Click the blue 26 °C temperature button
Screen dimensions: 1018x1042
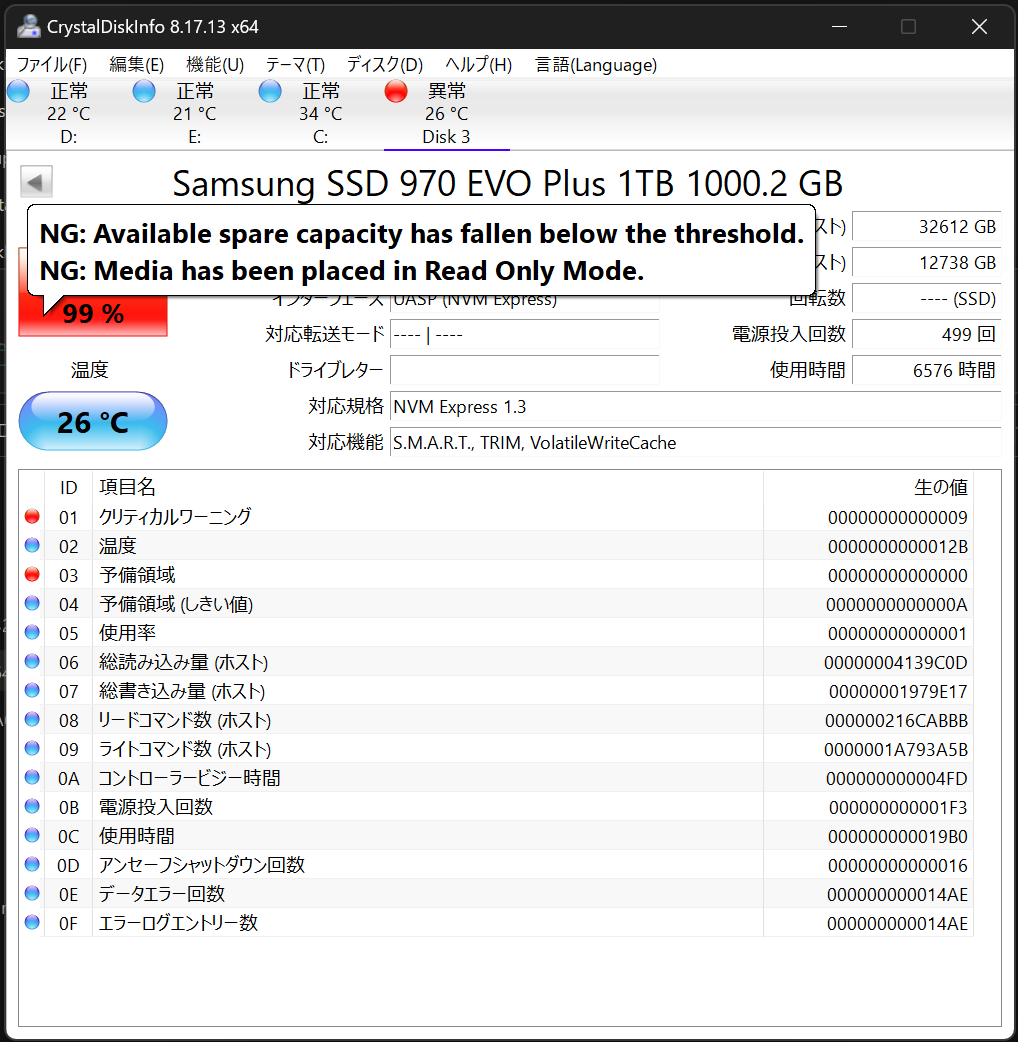coord(93,421)
